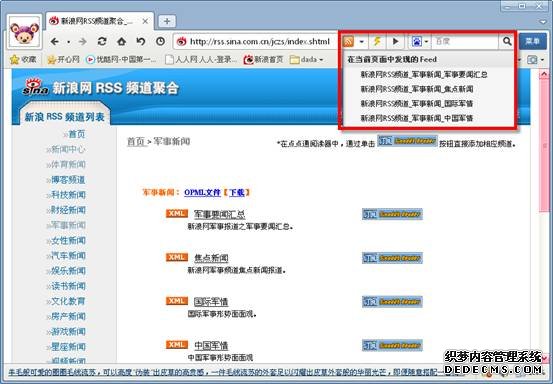The height and width of the screenshot is (384, 553).
Task: Select feed 新浪网RSS频道_军事新闻_军事要闻汇总
Action: point(424,74)
